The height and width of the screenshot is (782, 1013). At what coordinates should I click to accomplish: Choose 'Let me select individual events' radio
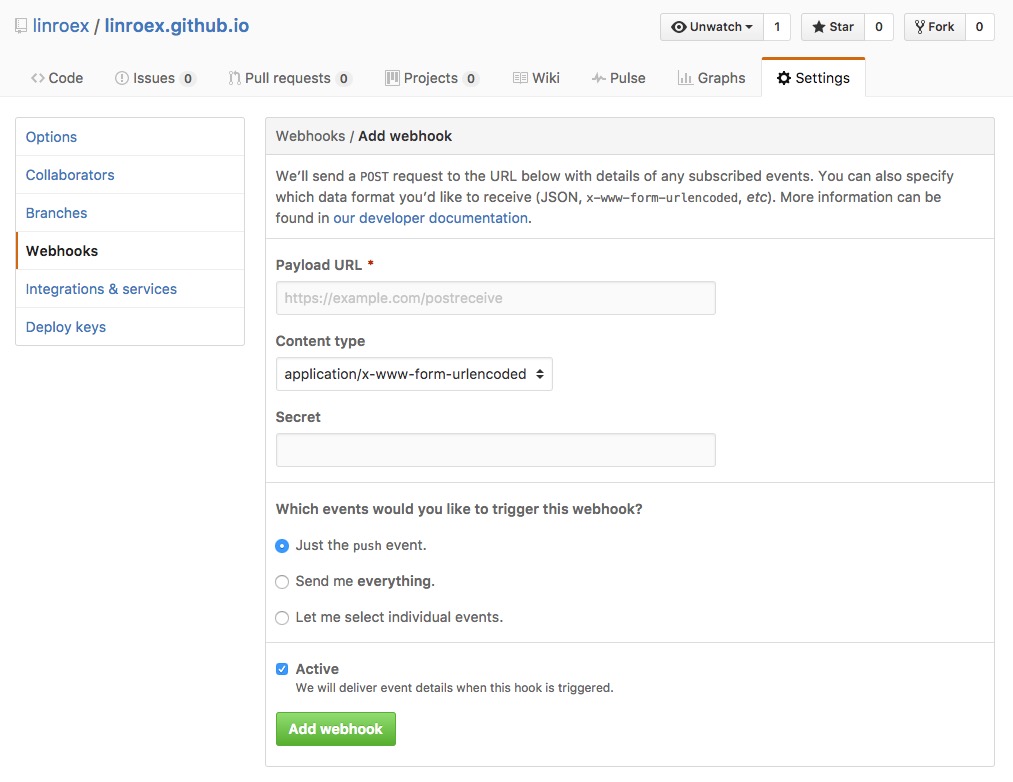282,618
